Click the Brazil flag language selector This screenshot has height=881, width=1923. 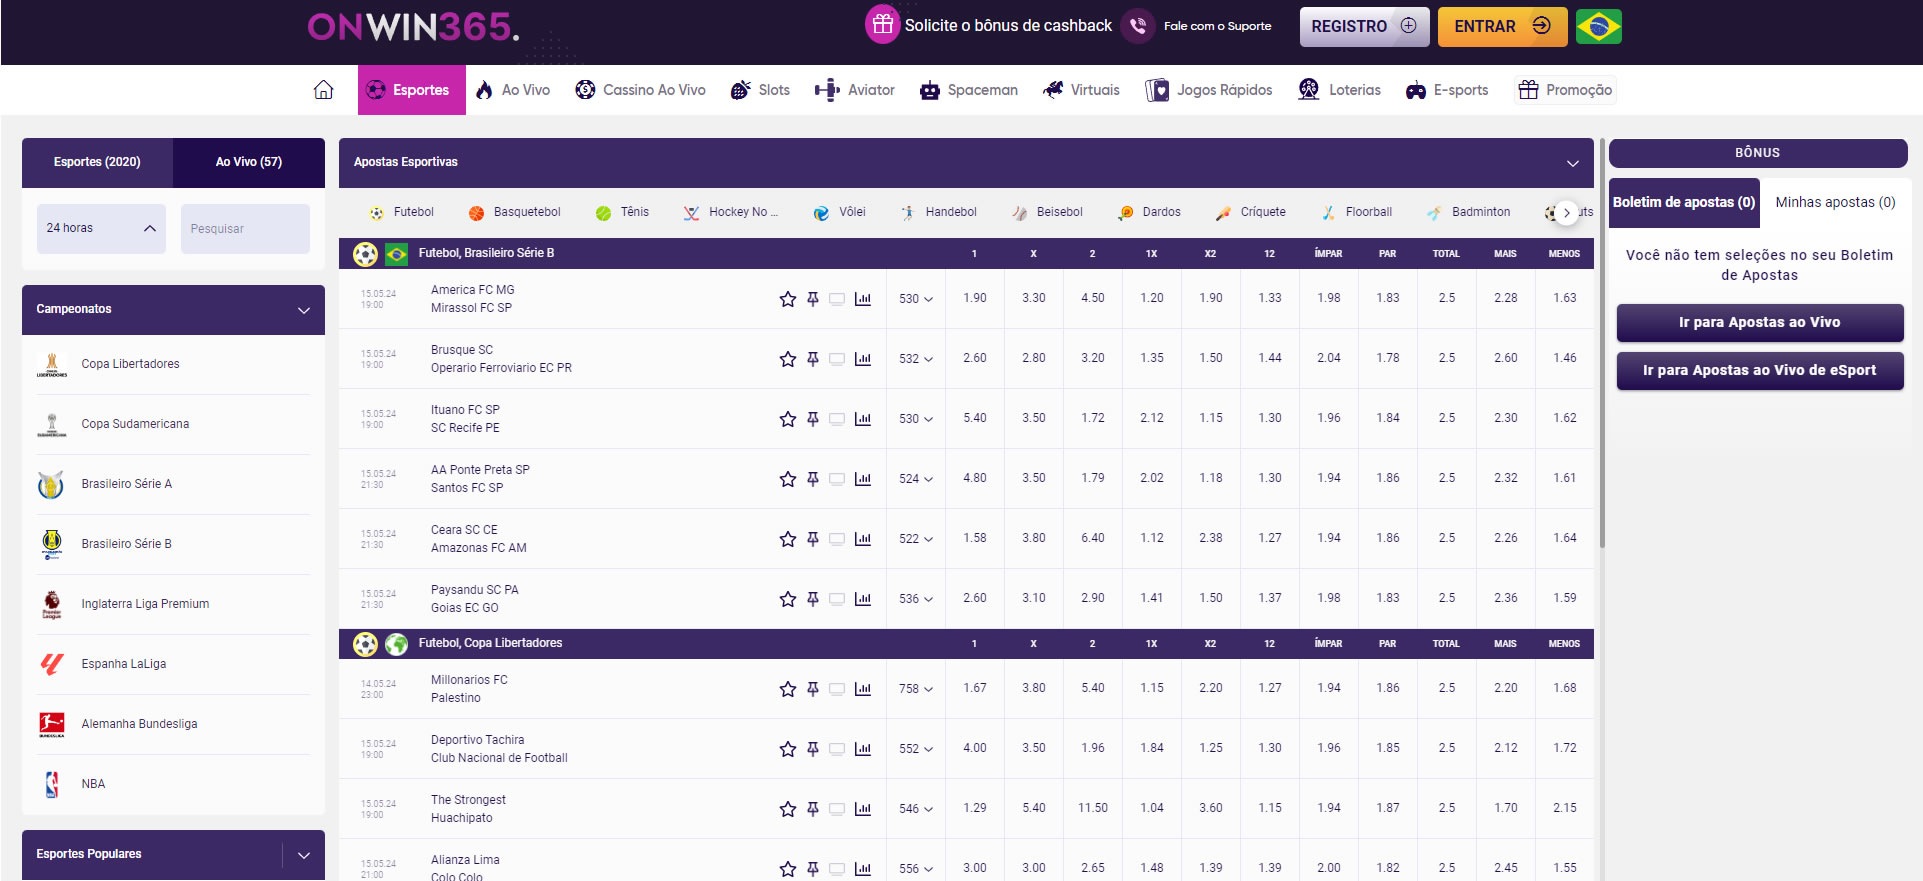tap(1598, 27)
